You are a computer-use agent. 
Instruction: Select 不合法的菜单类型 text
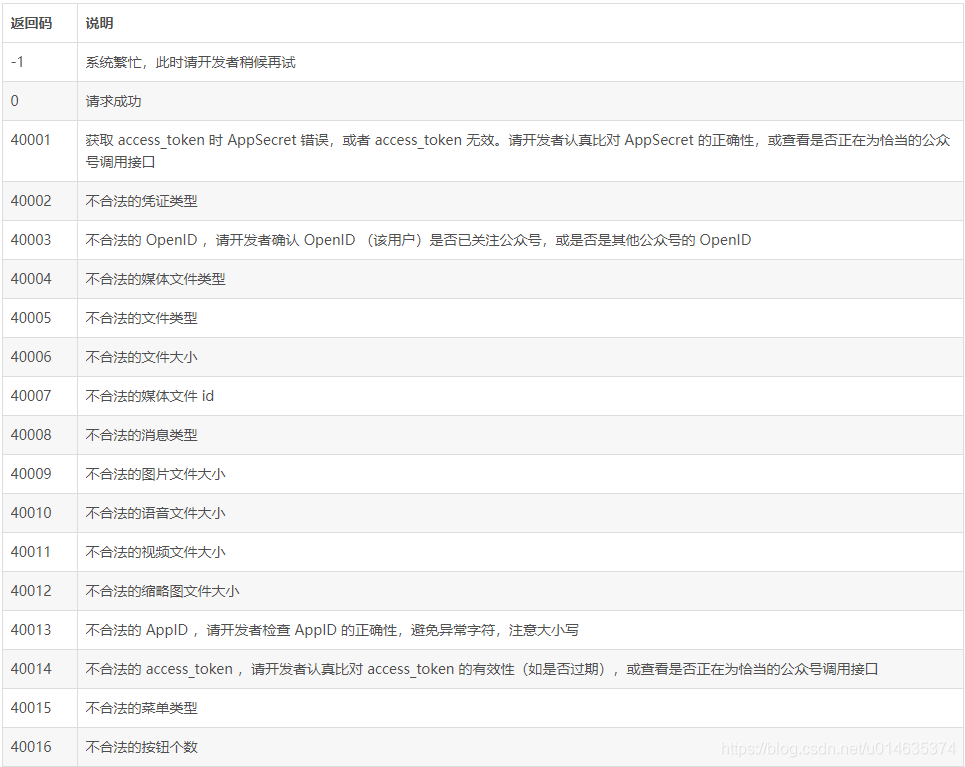[x=142, y=707]
